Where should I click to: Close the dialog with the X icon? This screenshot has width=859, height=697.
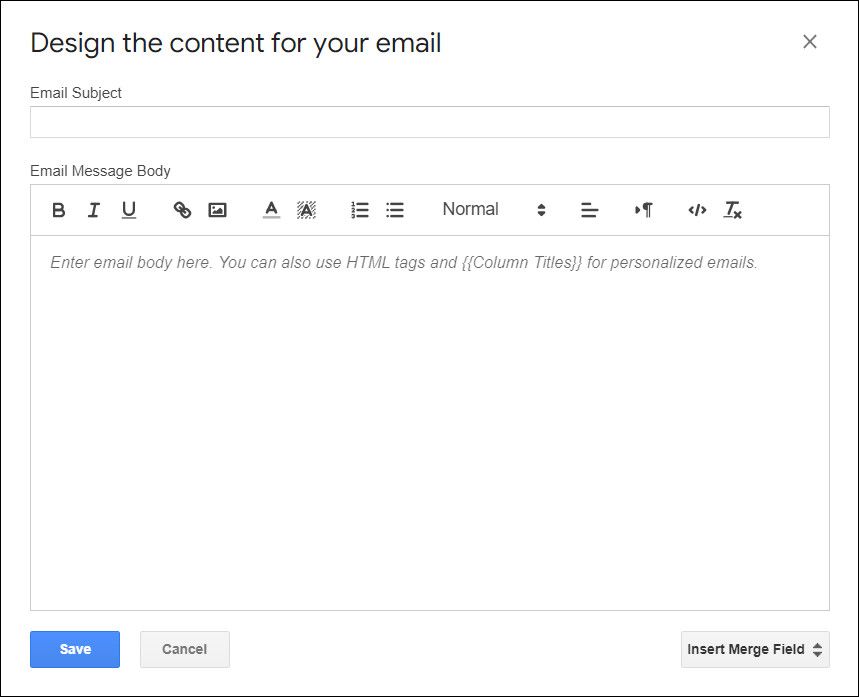click(810, 42)
